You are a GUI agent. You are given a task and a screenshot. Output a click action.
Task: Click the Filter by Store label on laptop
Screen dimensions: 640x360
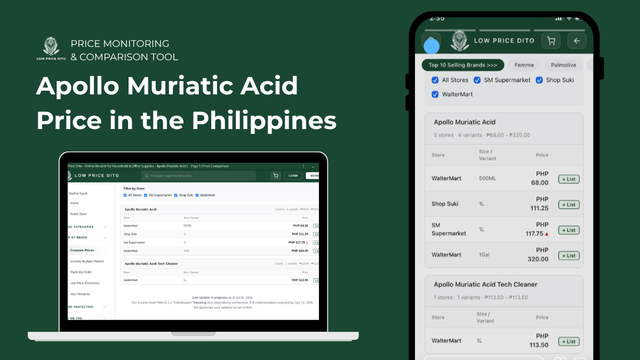(x=134, y=189)
